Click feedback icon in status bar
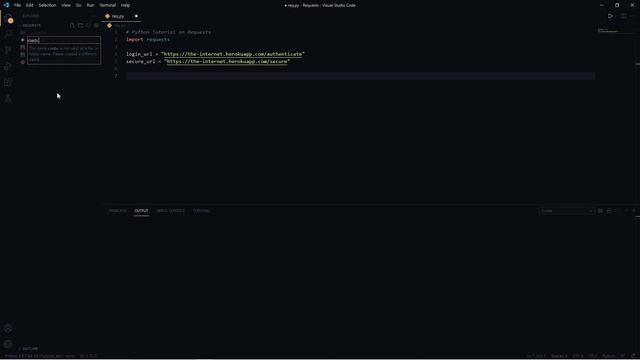640x360 pixels. click(623, 356)
